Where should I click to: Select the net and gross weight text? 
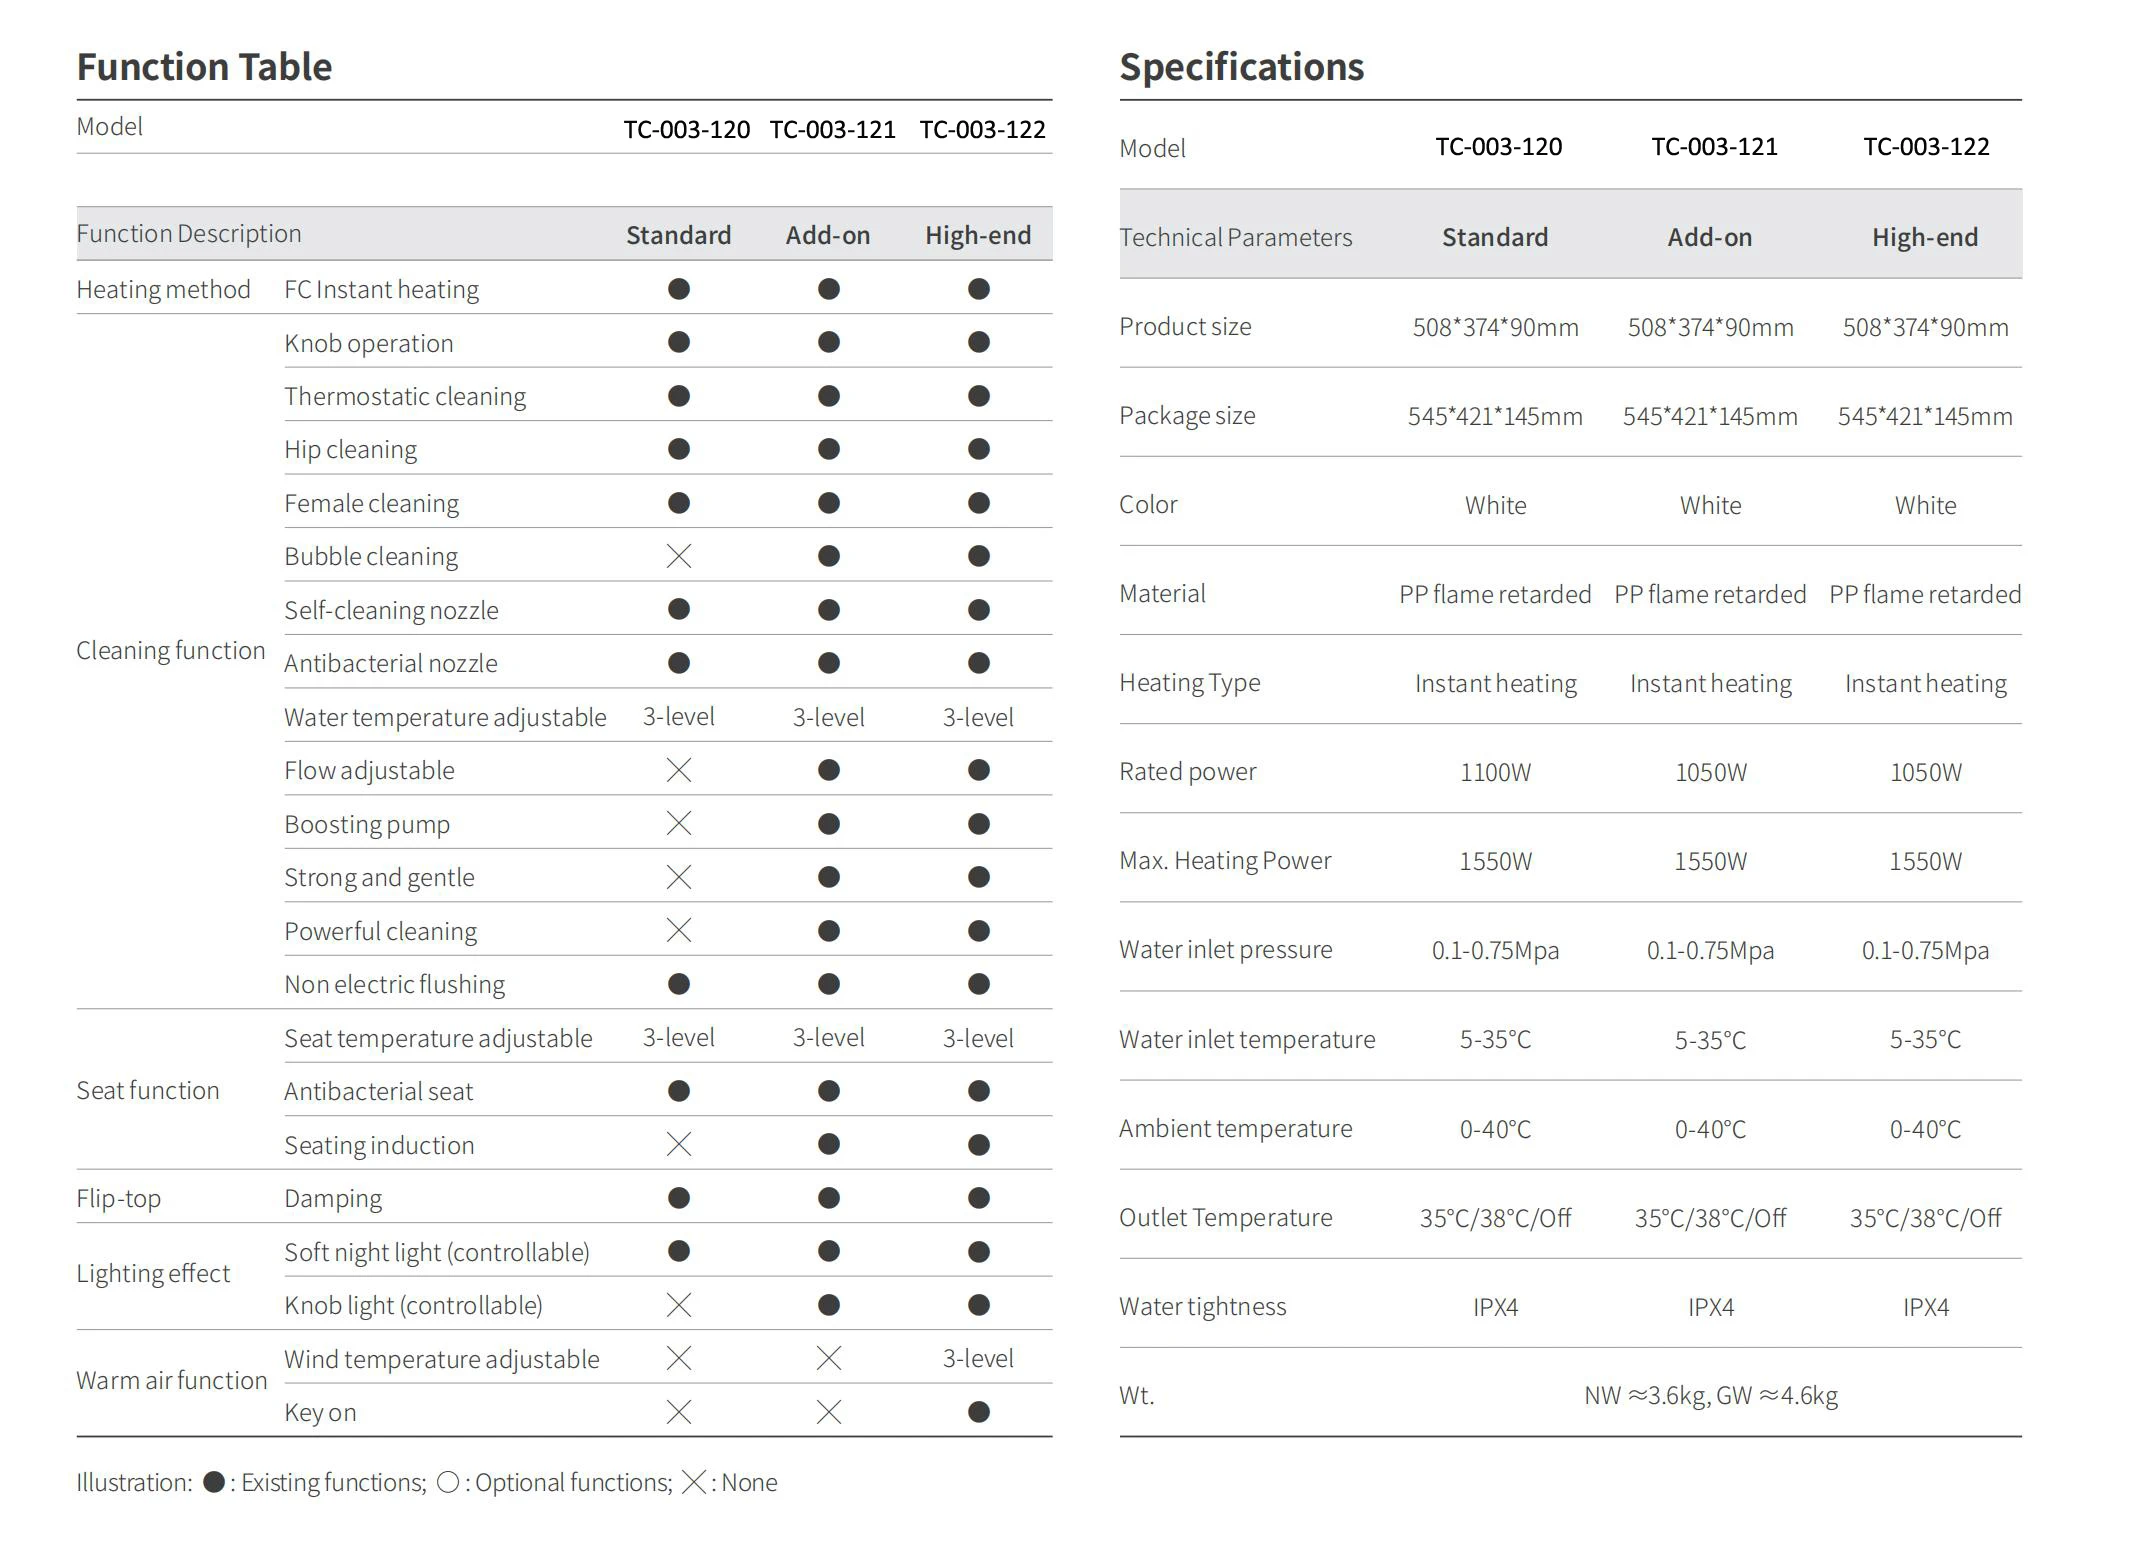click(1710, 1395)
